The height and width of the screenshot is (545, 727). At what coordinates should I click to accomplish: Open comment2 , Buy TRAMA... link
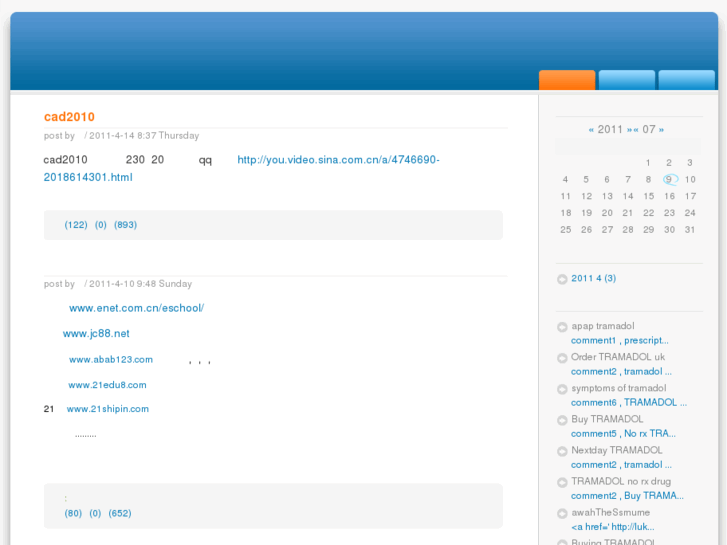[627, 496]
